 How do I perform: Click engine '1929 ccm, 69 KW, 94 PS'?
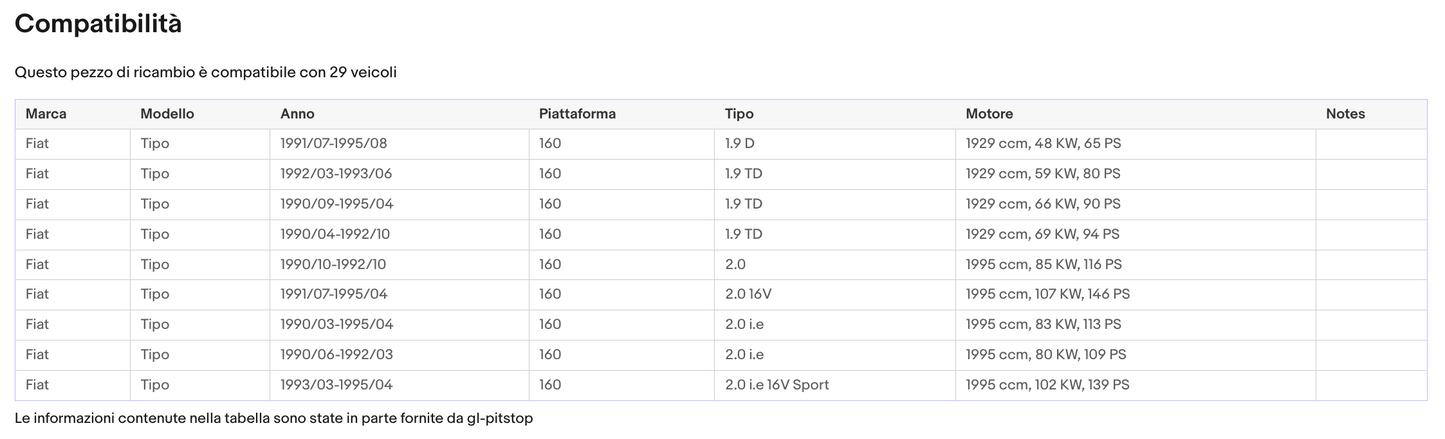coord(1043,234)
